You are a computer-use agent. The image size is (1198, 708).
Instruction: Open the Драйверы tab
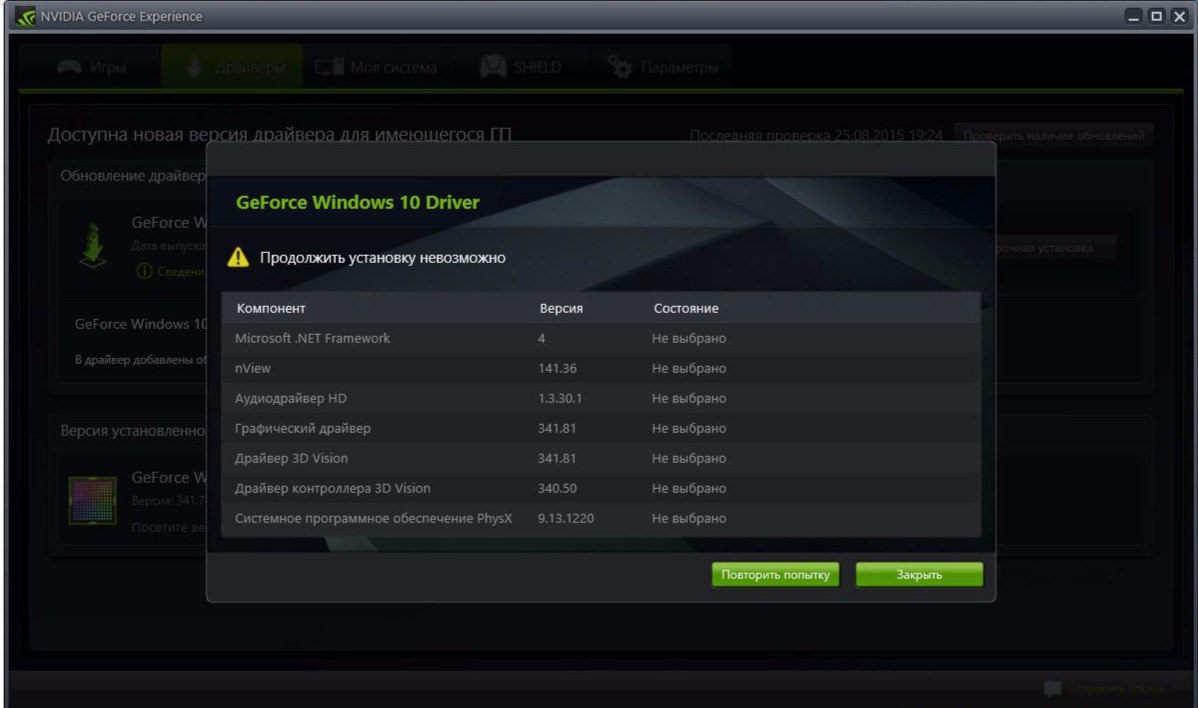(x=232, y=67)
